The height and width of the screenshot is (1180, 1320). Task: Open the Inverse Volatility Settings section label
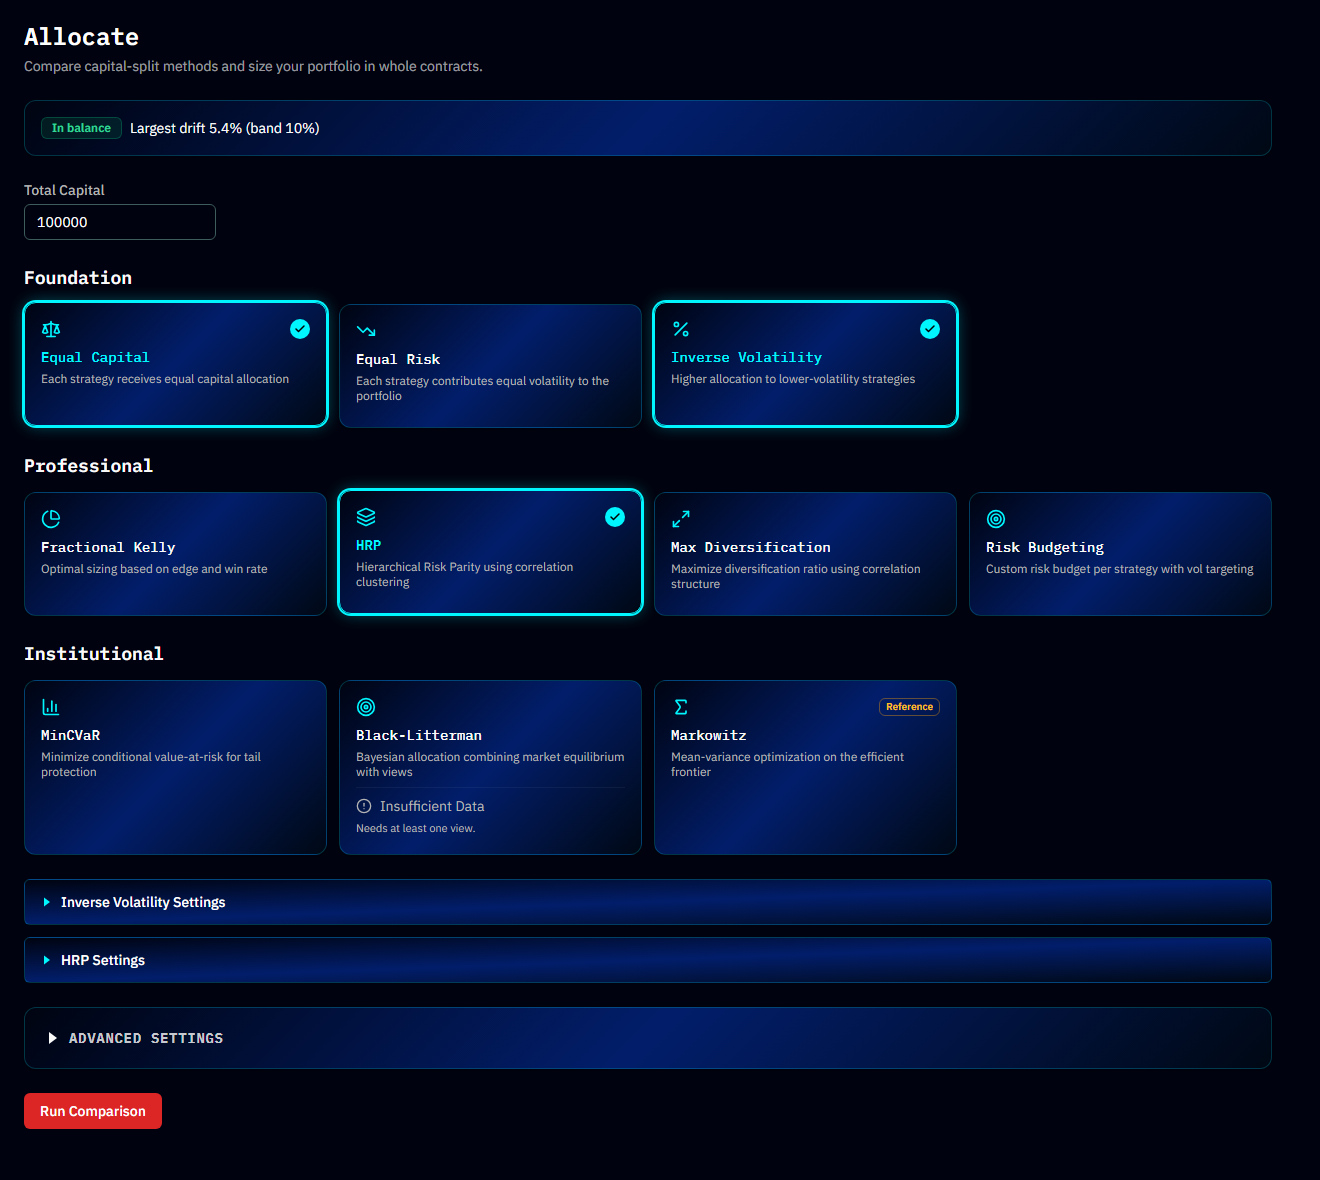[143, 902]
